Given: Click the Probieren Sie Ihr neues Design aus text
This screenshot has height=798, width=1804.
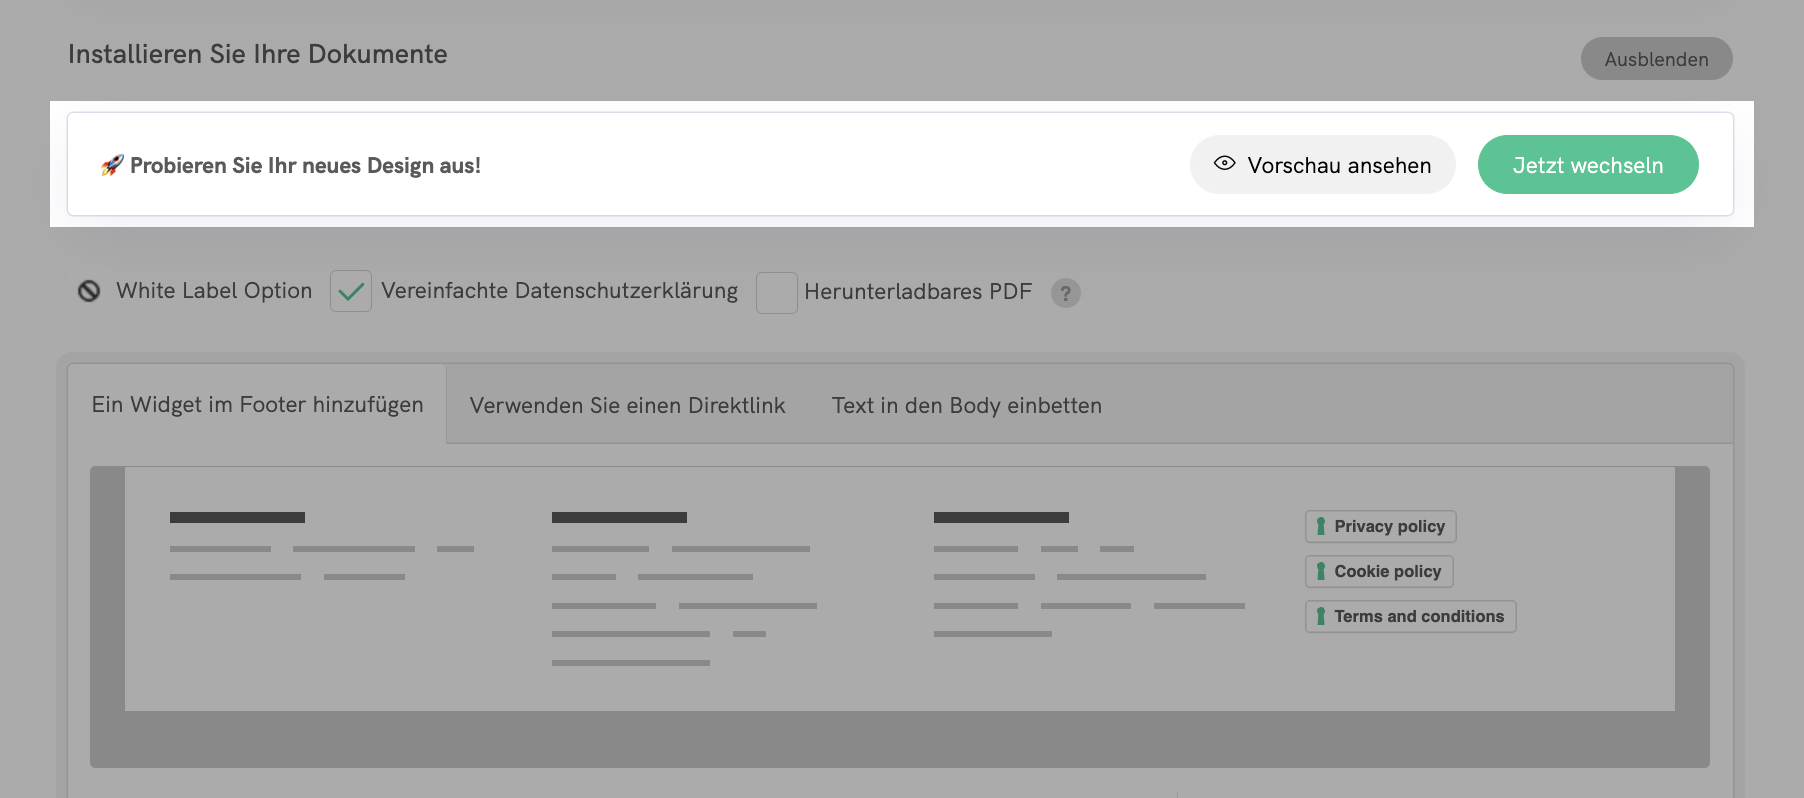Looking at the screenshot, I should (305, 166).
